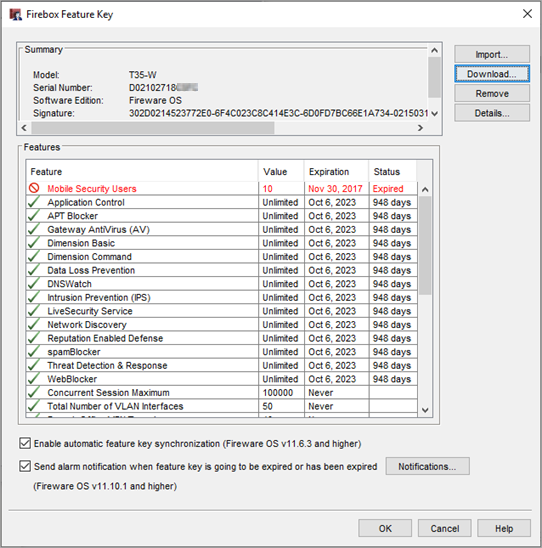
Task: Click the checkmark beside Reputation Enabled Defense
Action: pyautogui.click(x=34, y=338)
